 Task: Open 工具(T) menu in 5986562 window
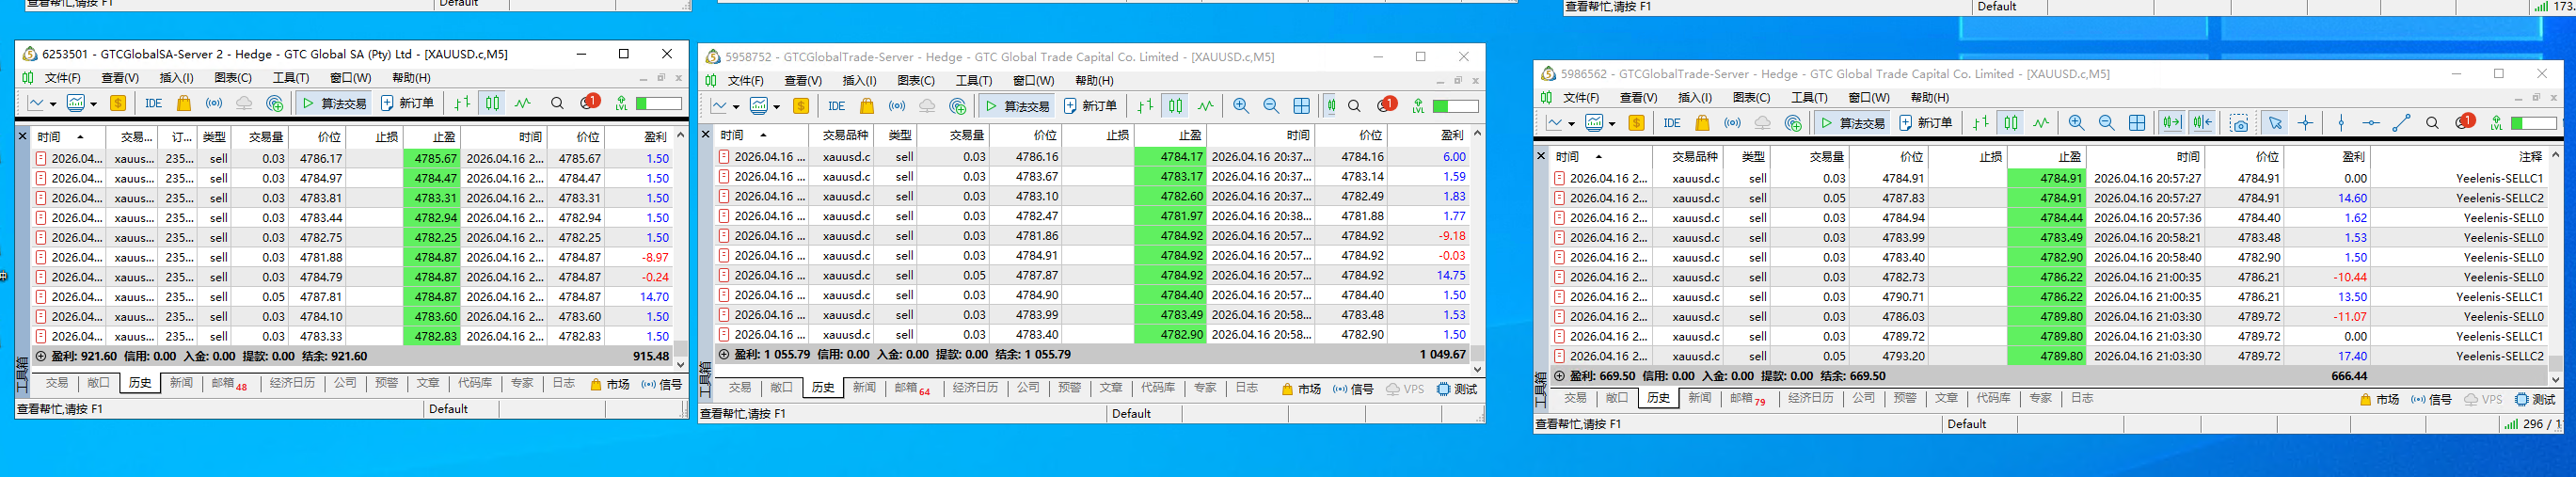pos(1809,98)
